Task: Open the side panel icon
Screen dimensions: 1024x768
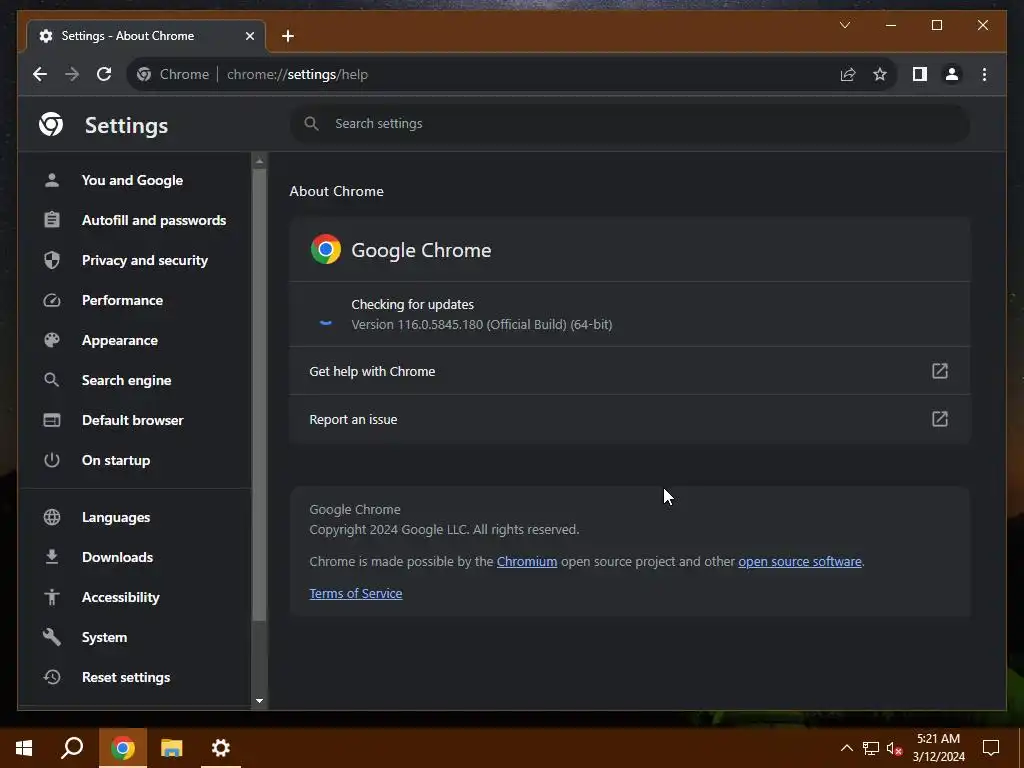Action: click(x=920, y=74)
